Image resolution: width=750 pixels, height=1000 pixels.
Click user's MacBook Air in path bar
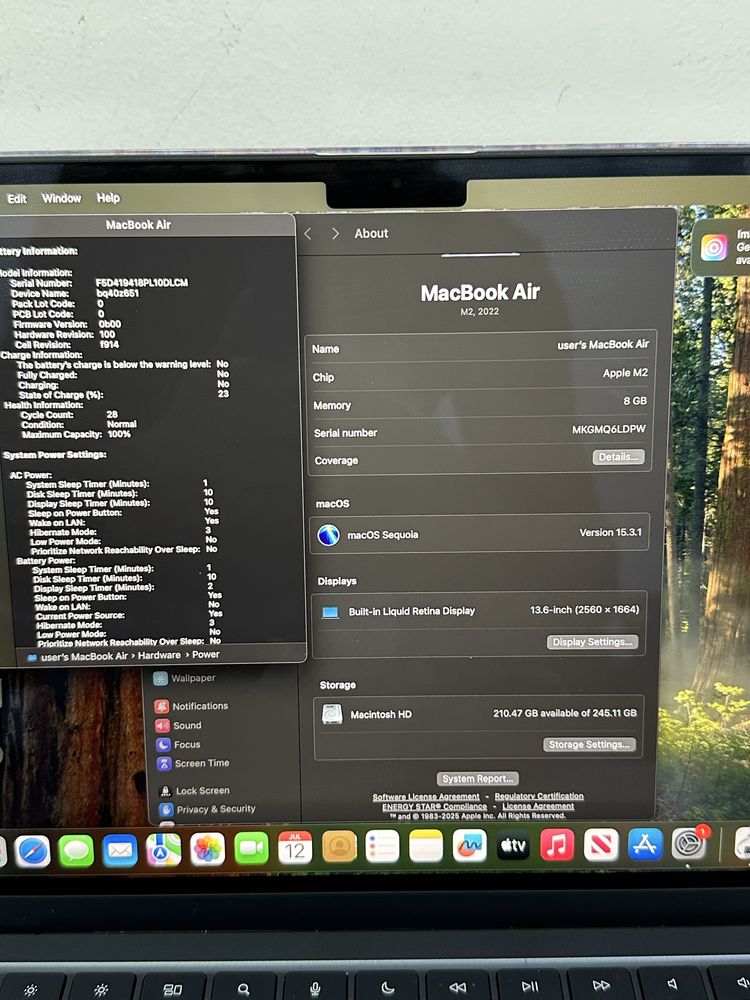coord(84,656)
